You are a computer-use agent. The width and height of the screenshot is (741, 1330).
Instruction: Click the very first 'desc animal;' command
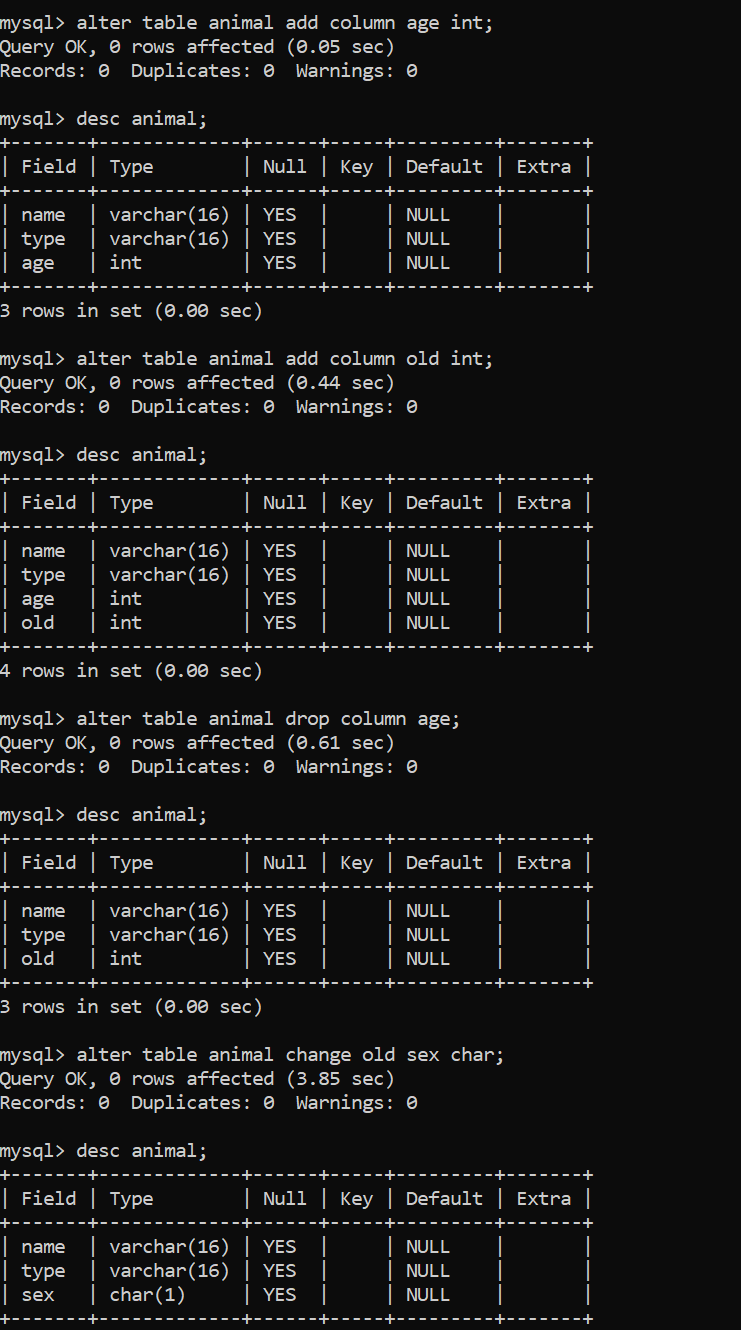tap(104, 119)
